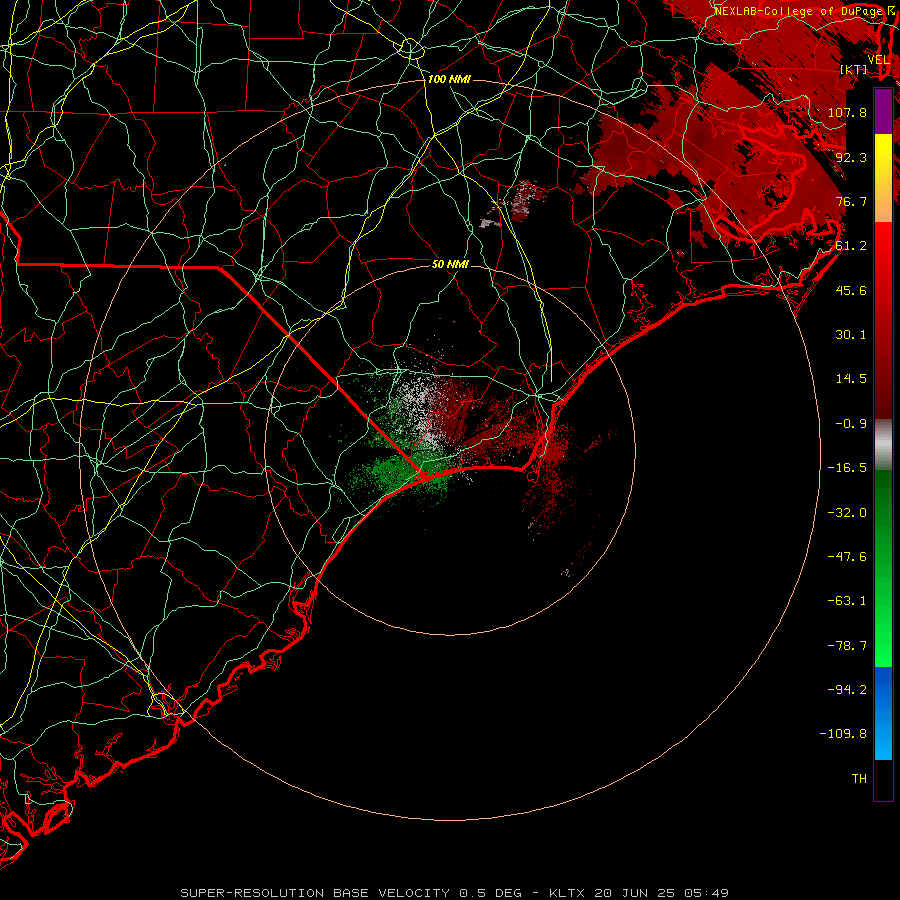The image size is (900, 900).
Task: Select the 61.2 value on velocity scale
Action: (851, 246)
